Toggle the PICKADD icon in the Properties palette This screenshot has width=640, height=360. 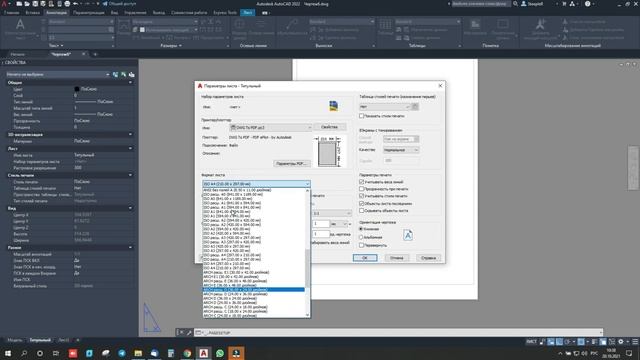tap(116, 74)
